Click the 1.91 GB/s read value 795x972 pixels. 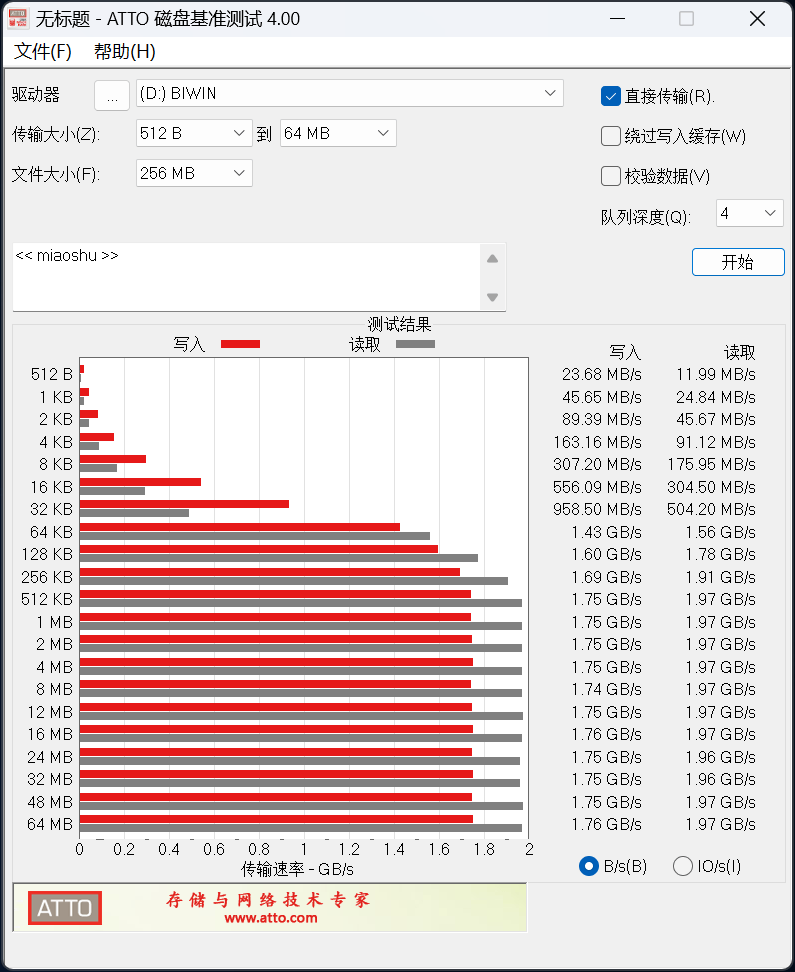tap(721, 577)
